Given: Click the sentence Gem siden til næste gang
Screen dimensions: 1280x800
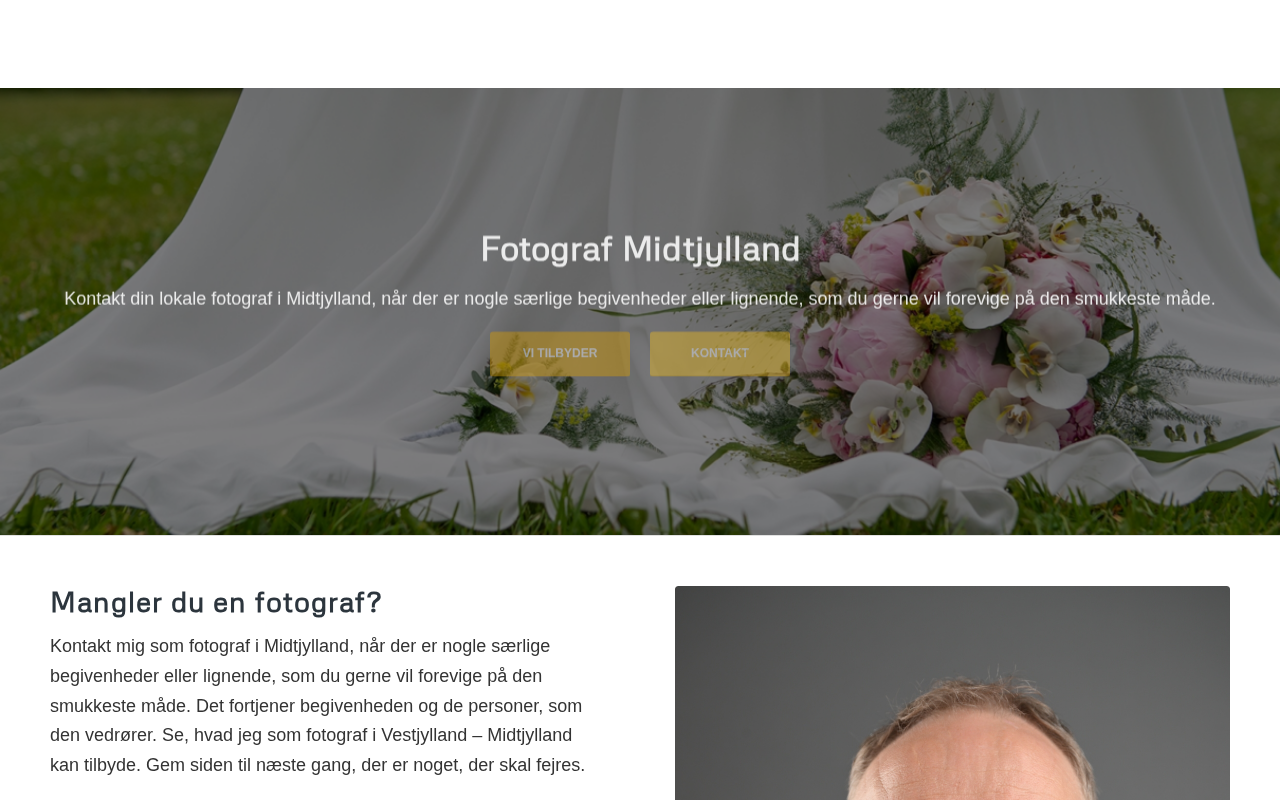Looking at the screenshot, I should pos(366,766).
